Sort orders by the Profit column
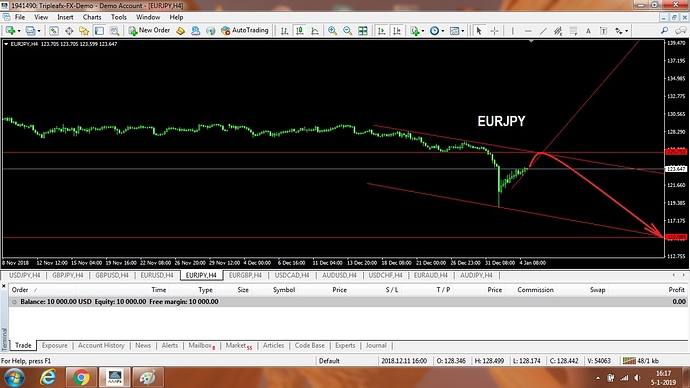 point(676,290)
